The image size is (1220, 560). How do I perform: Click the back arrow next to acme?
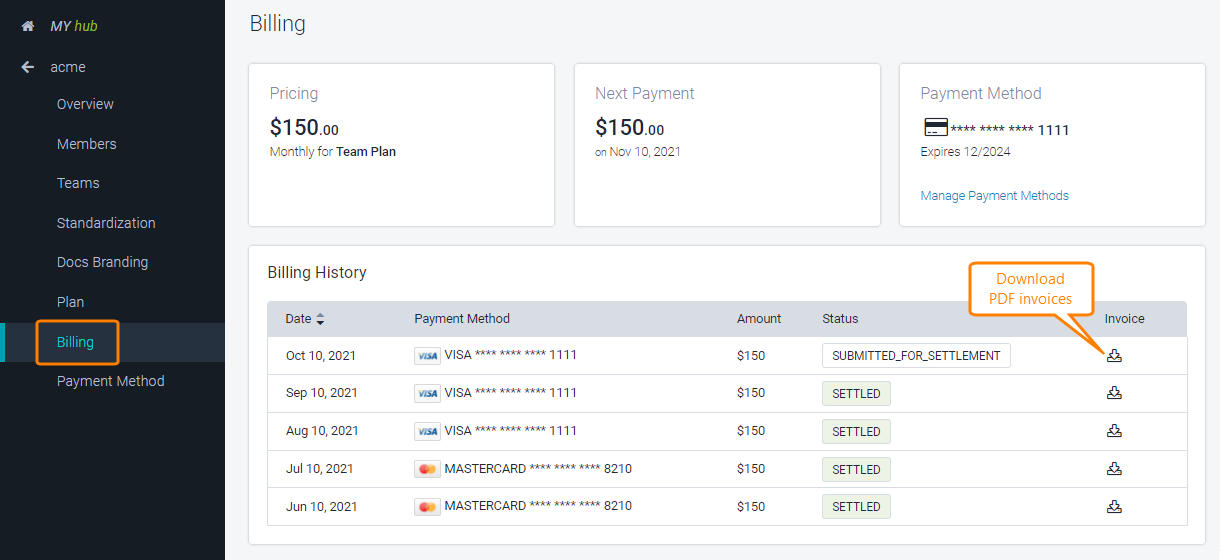(28, 67)
